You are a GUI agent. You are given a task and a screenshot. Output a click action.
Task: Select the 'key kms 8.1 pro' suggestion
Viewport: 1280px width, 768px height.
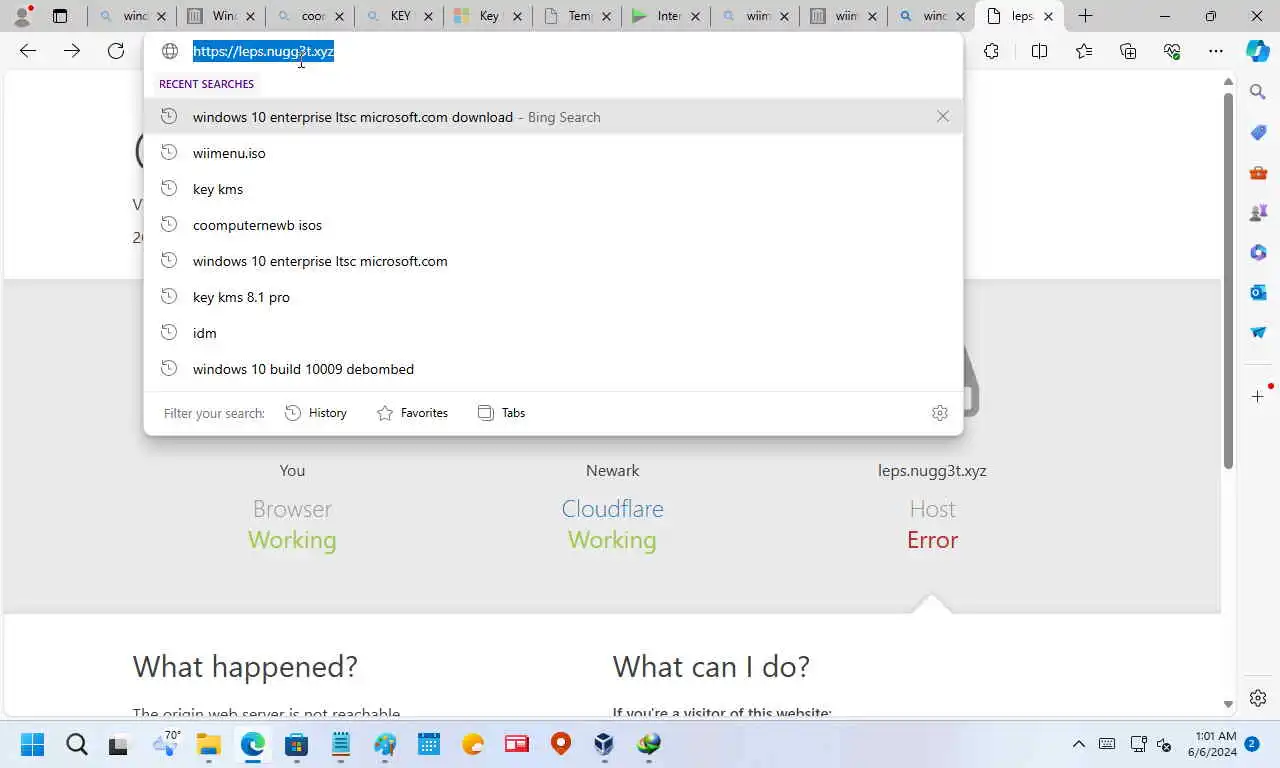click(x=553, y=297)
